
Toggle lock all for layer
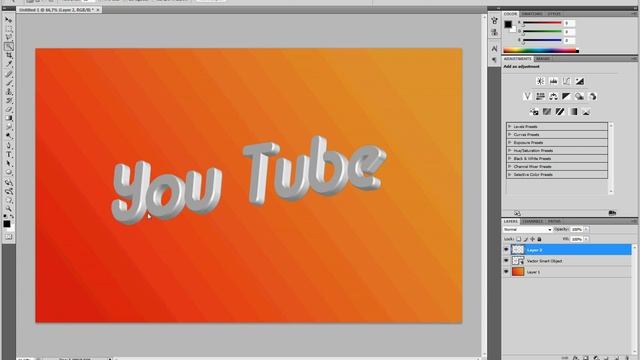[x=539, y=239]
